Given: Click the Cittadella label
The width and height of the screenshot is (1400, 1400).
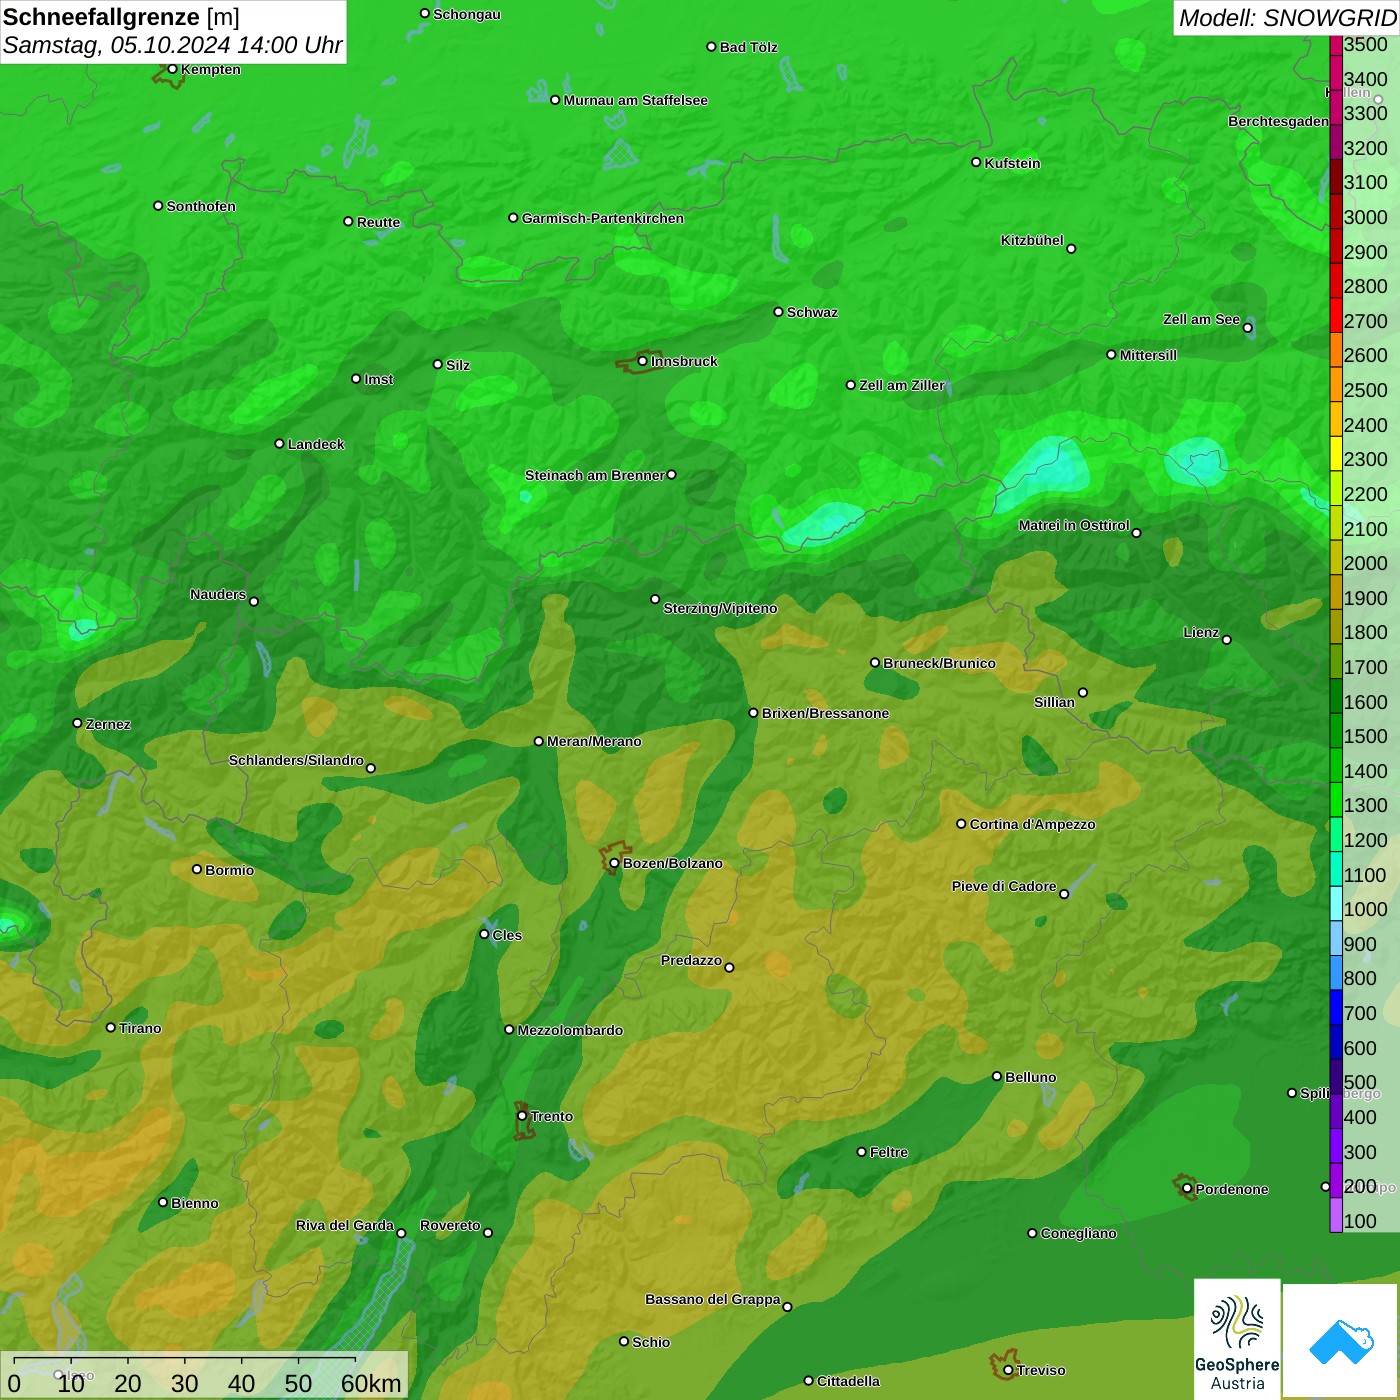Looking at the screenshot, I should tap(848, 1381).
